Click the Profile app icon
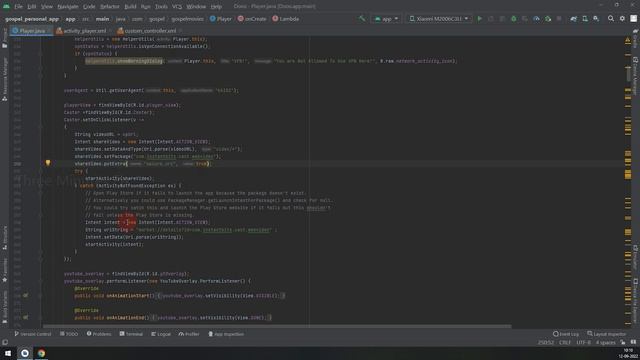The image size is (640, 360). pyautogui.click(x=536, y=19)
